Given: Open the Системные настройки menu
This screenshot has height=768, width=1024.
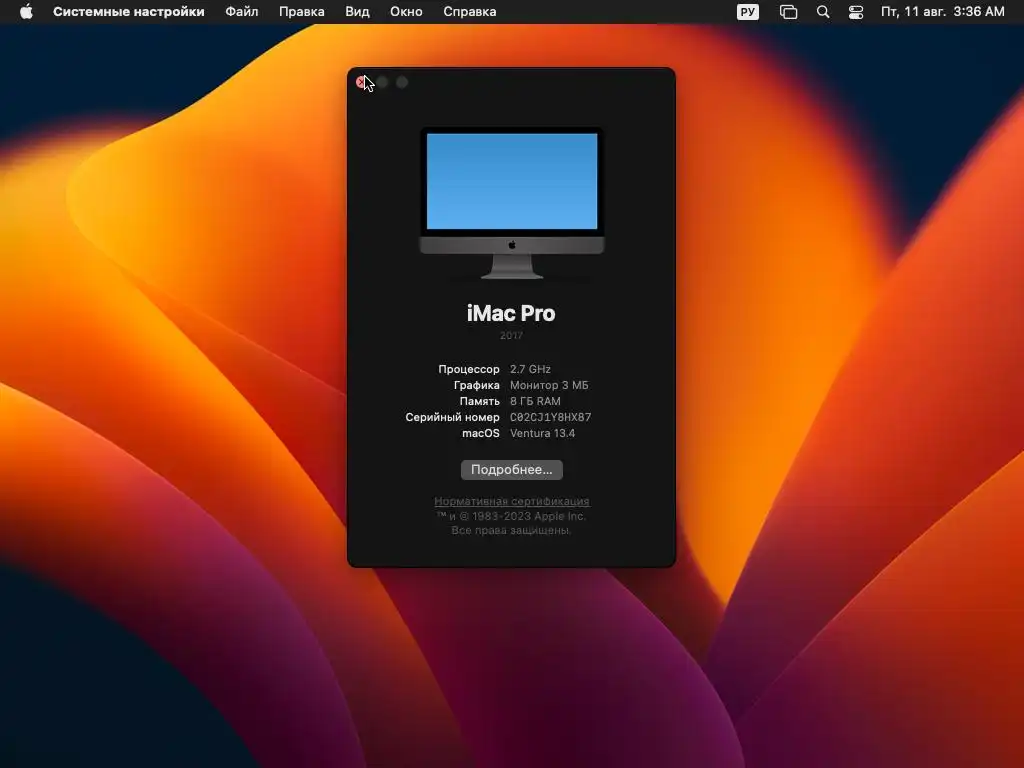Looking at the screenshot, I should [129, 12].
